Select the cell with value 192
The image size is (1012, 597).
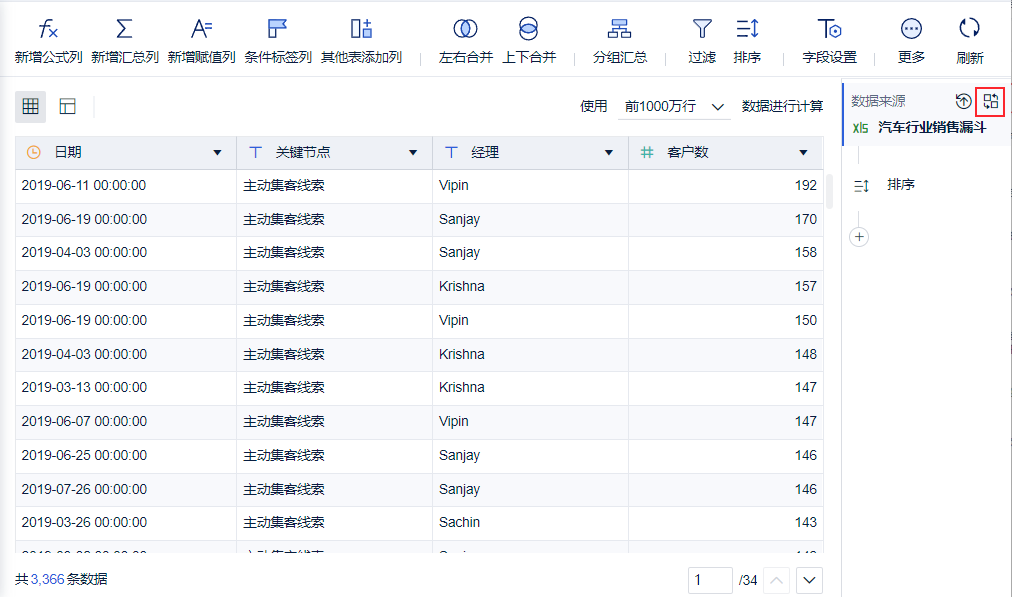coord(725,186)
